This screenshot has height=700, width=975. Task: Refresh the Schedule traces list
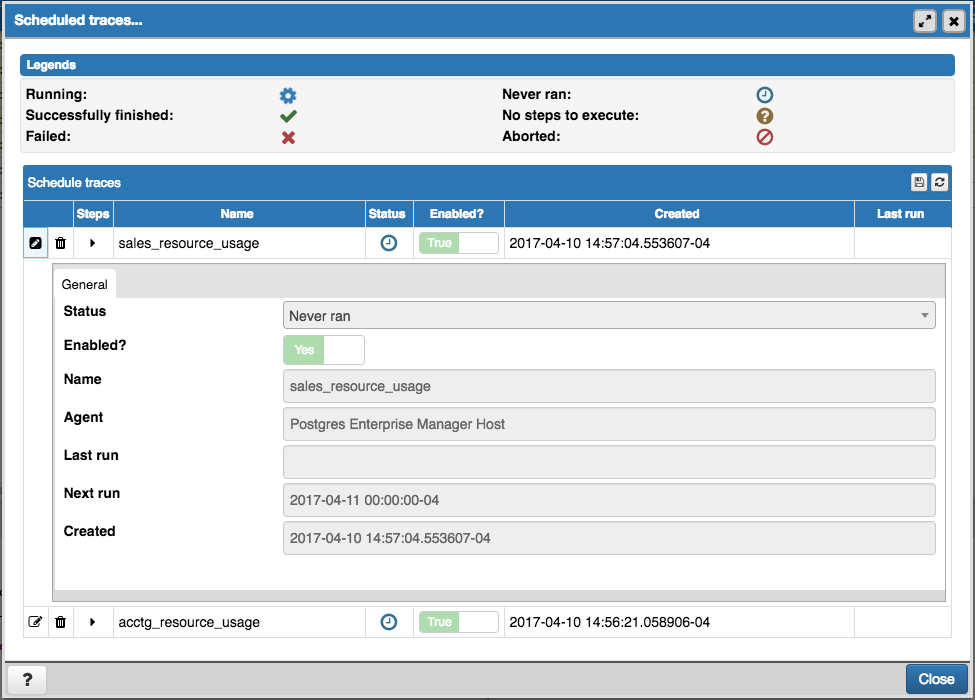[940, 182]
